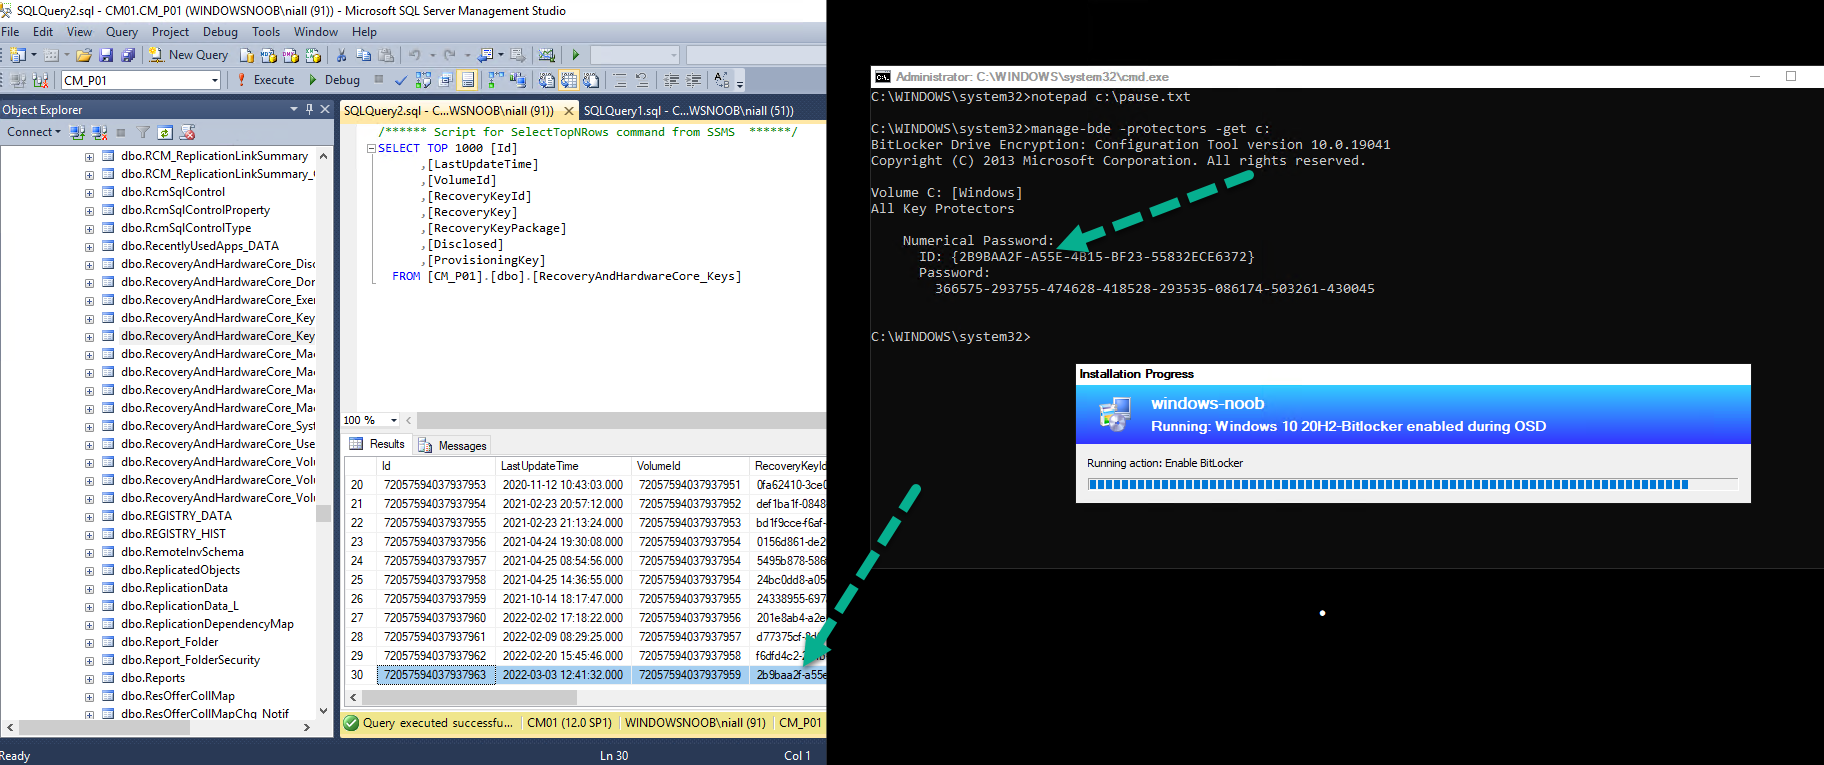Open the Query menu
This screenshot has height=765, width=1824.
point(122,32)
